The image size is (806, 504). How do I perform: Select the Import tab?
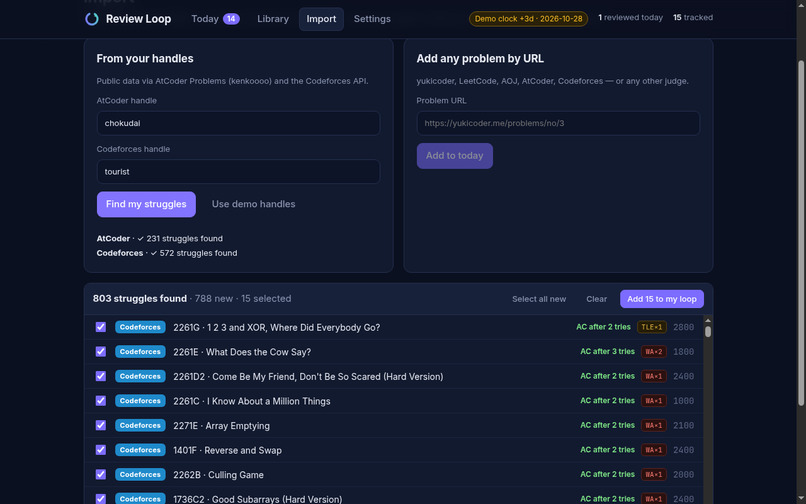click(x=321, y=19)
